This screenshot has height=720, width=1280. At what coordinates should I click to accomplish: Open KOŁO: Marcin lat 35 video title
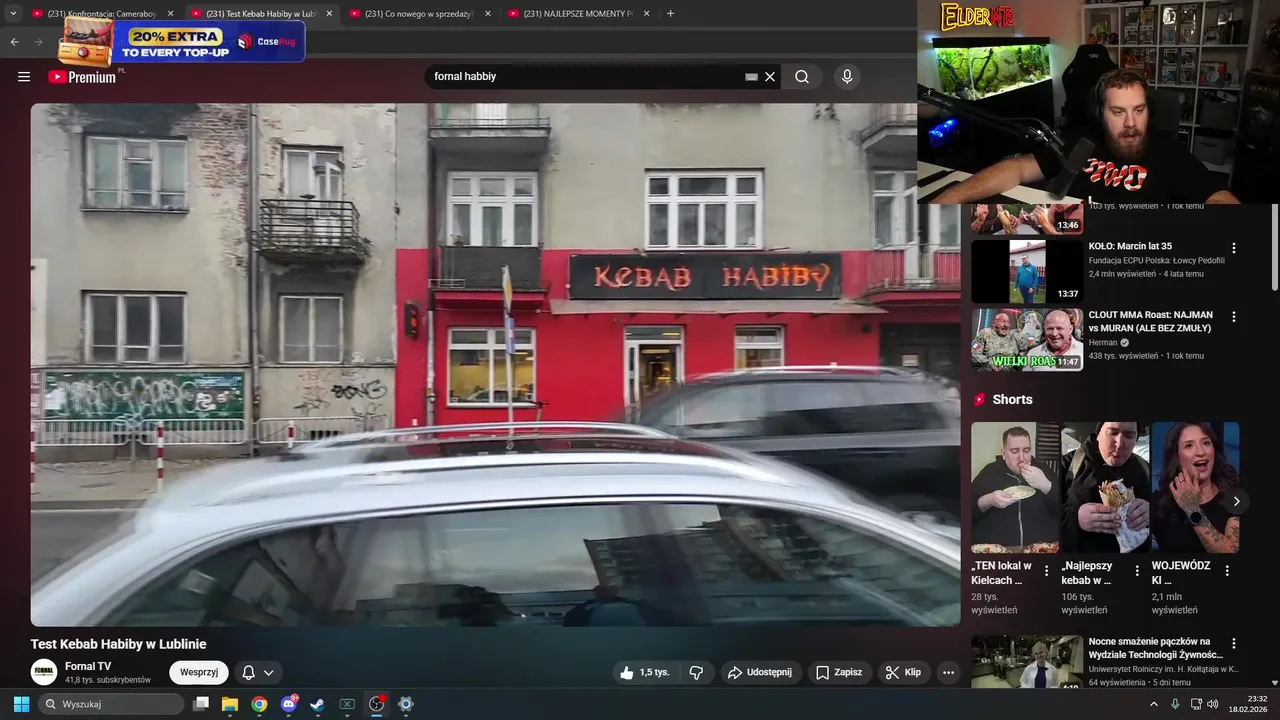coord(1130,246)
